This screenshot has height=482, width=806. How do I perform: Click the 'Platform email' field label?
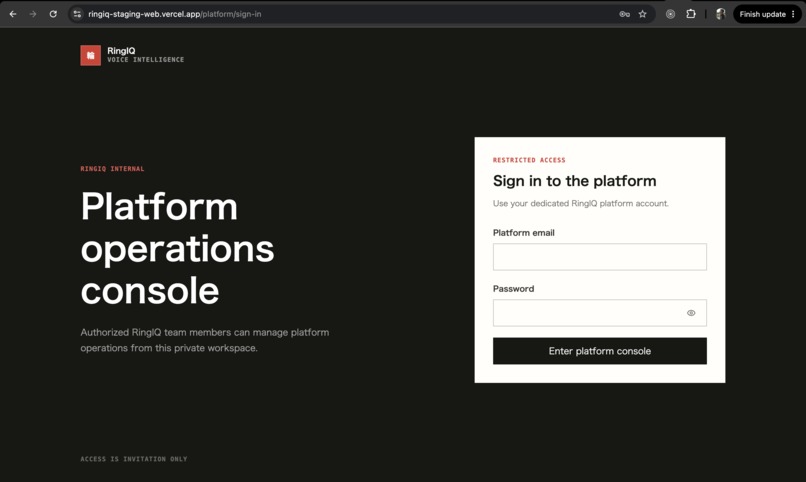click(523, 233)
